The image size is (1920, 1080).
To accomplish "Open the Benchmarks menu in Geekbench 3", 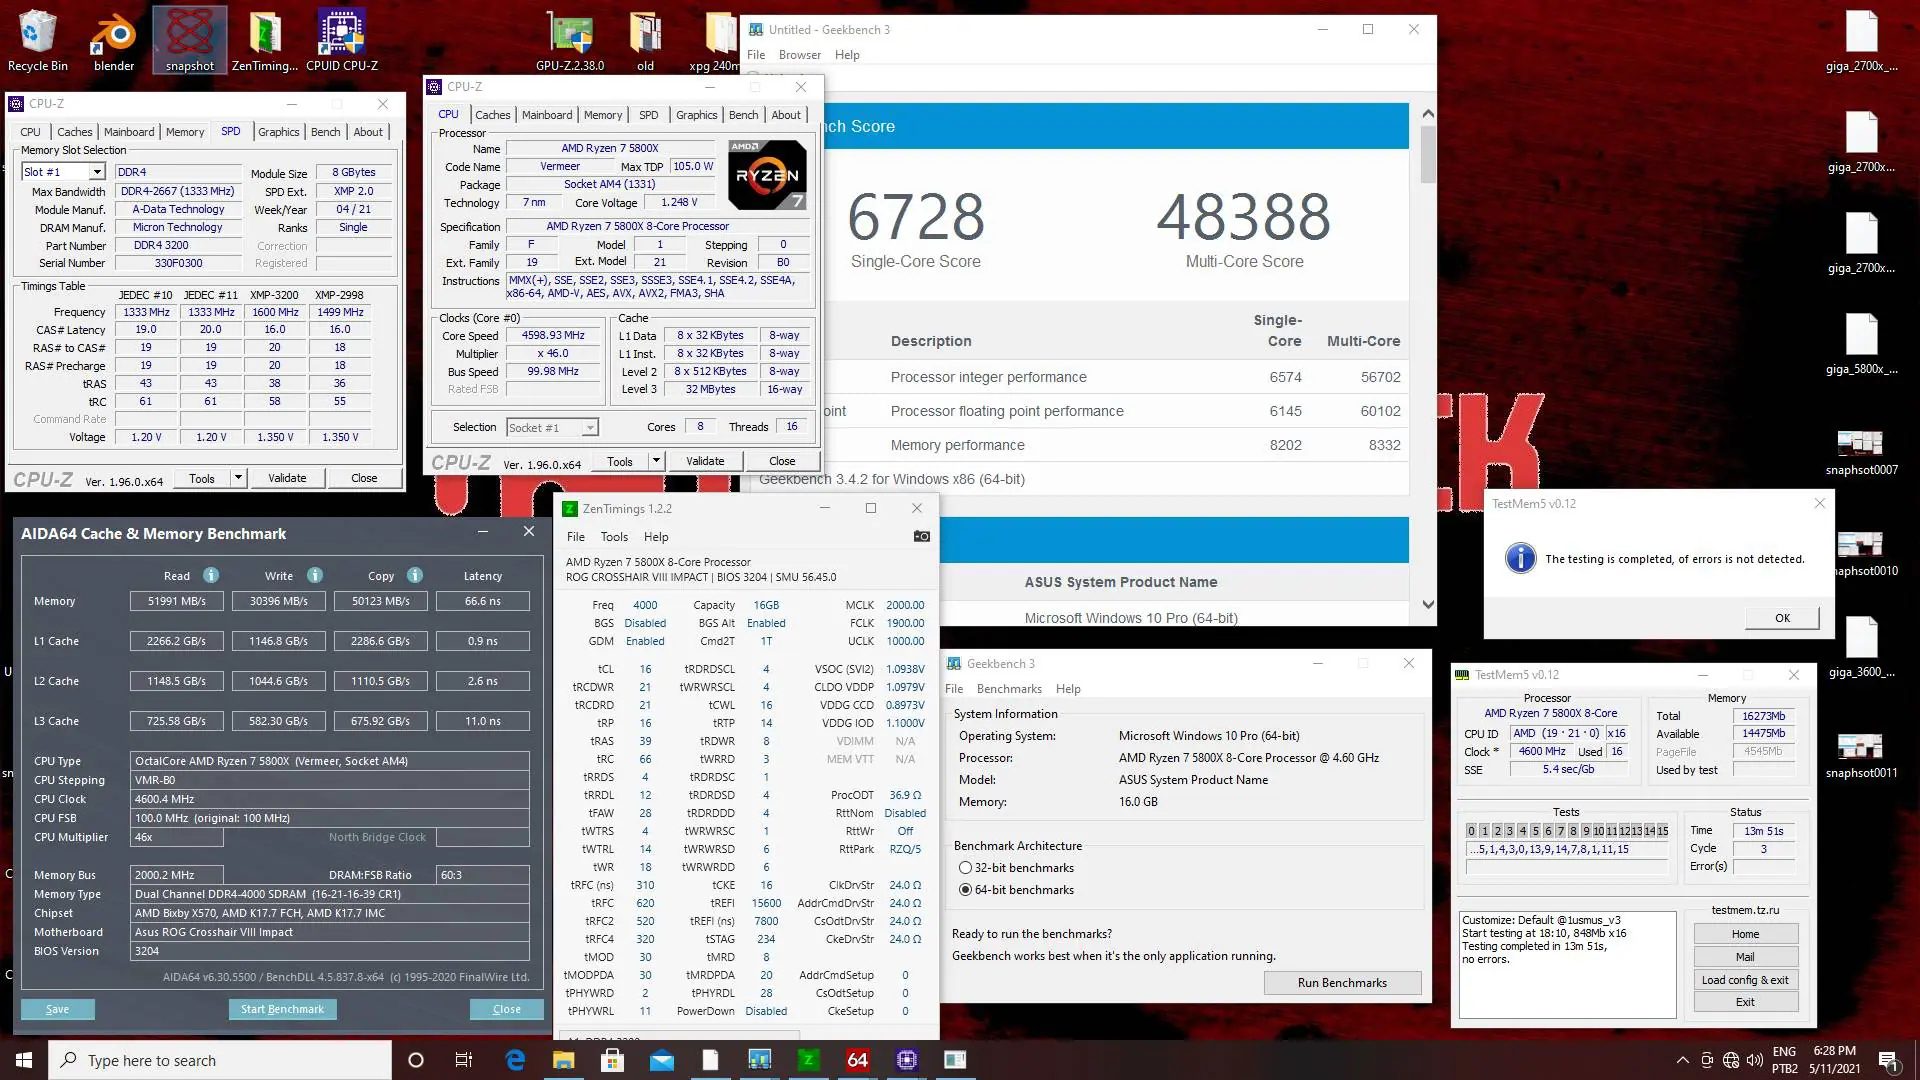I will [x=1009, y=689].
